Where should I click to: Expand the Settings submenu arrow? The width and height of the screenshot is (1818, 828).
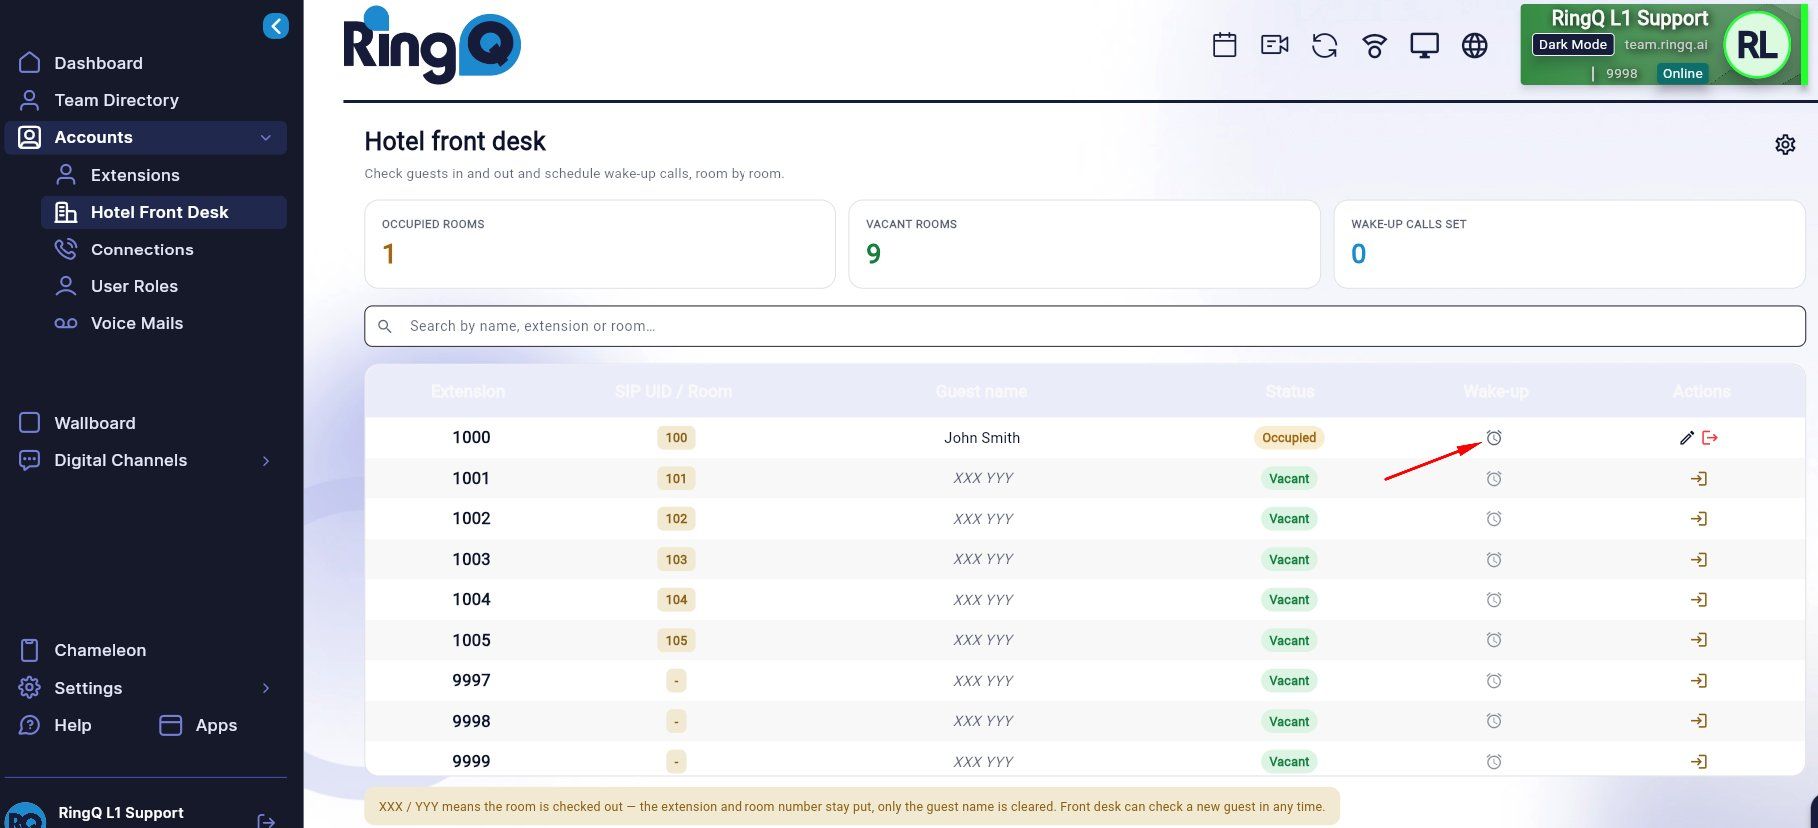[x=266, y=688]
